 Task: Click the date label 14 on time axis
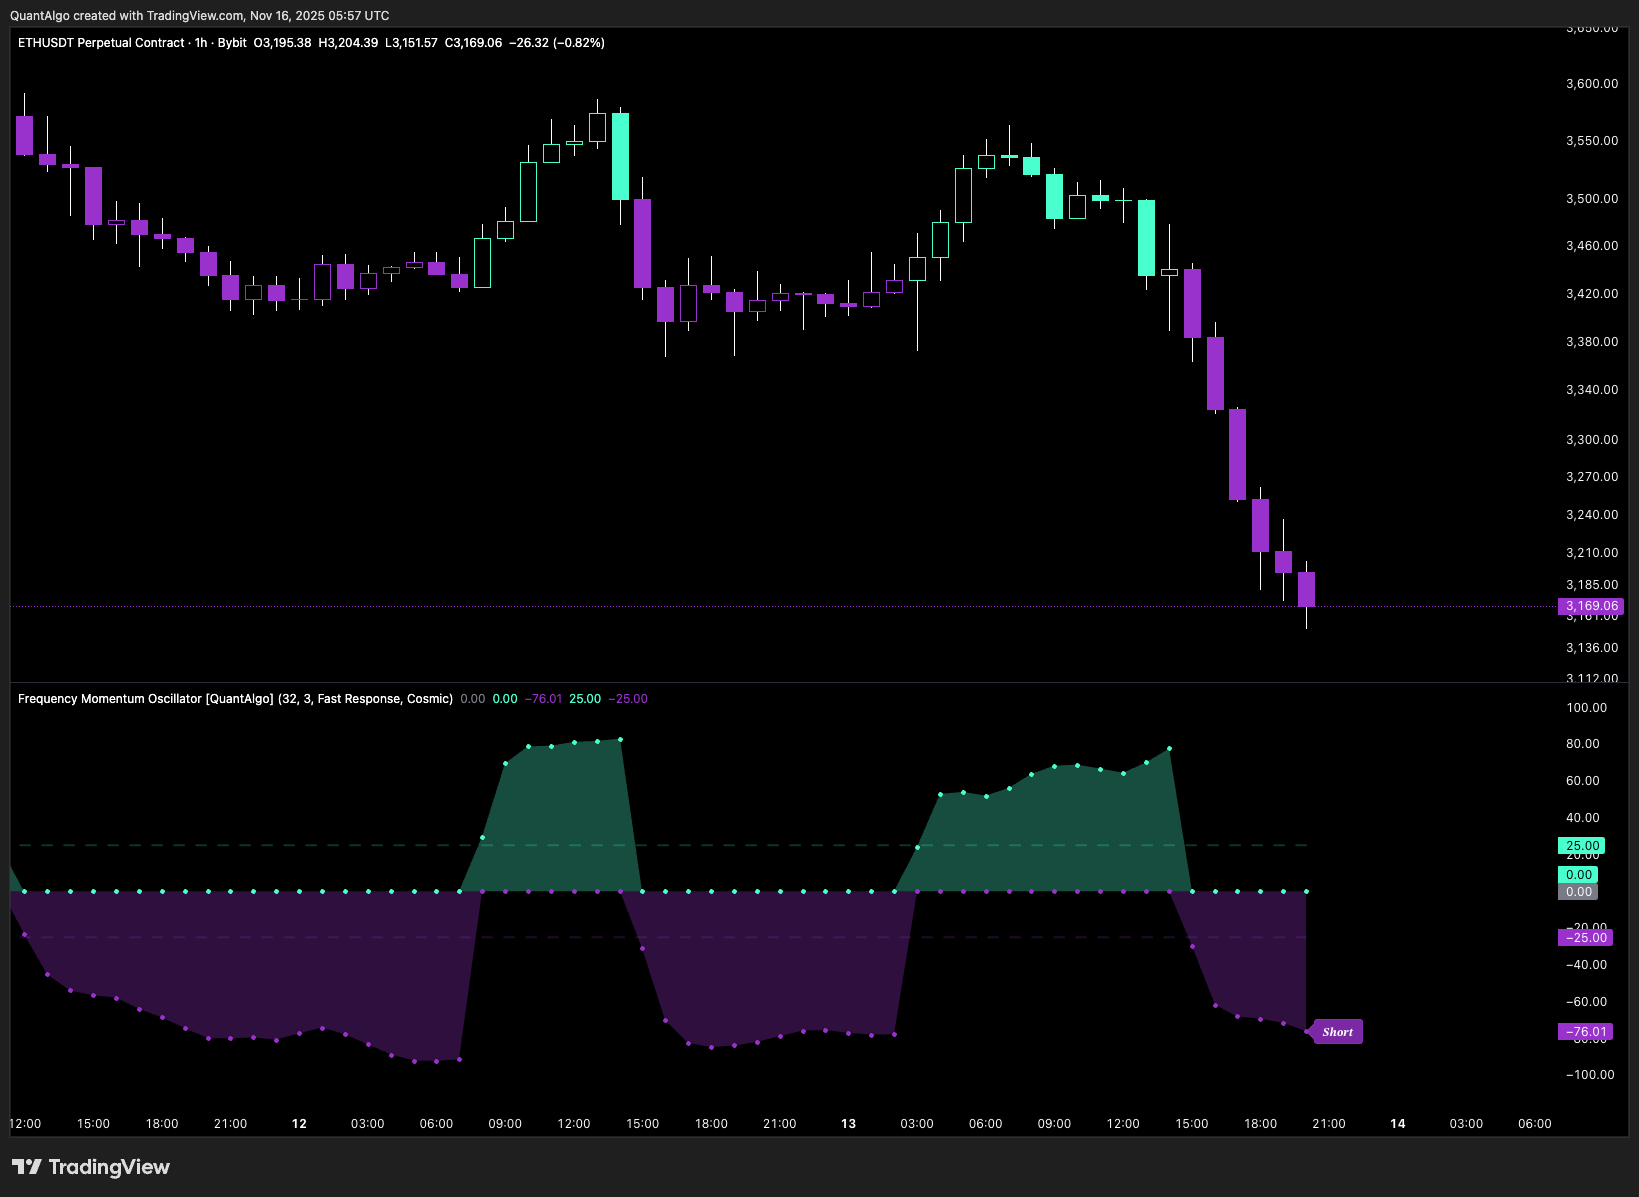[x=1398, y=1124]
